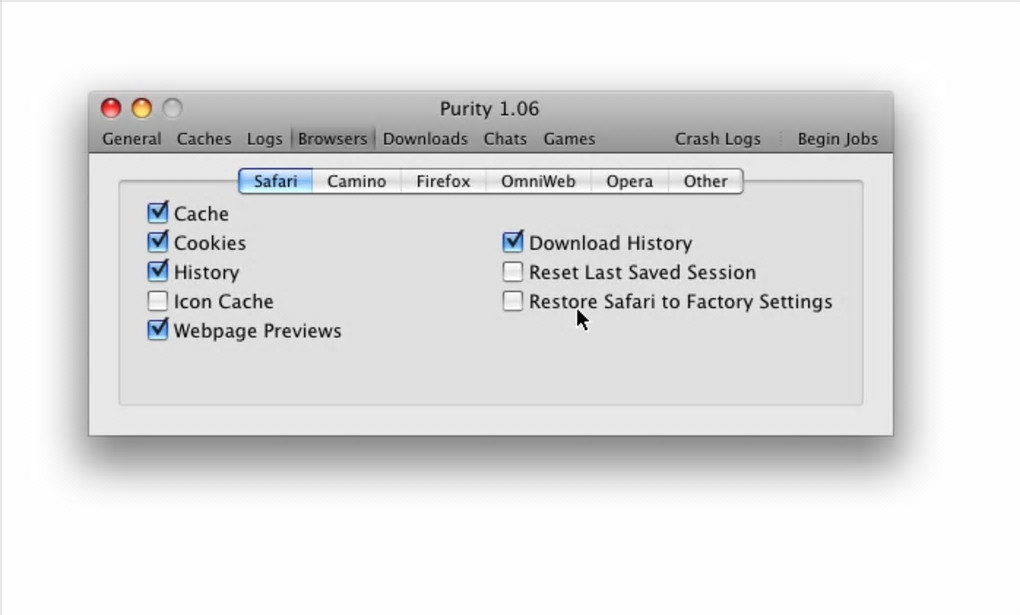Show the Downloads section
The height and width of the screenshot is (615, 1020).
click(x=425, y=139)
